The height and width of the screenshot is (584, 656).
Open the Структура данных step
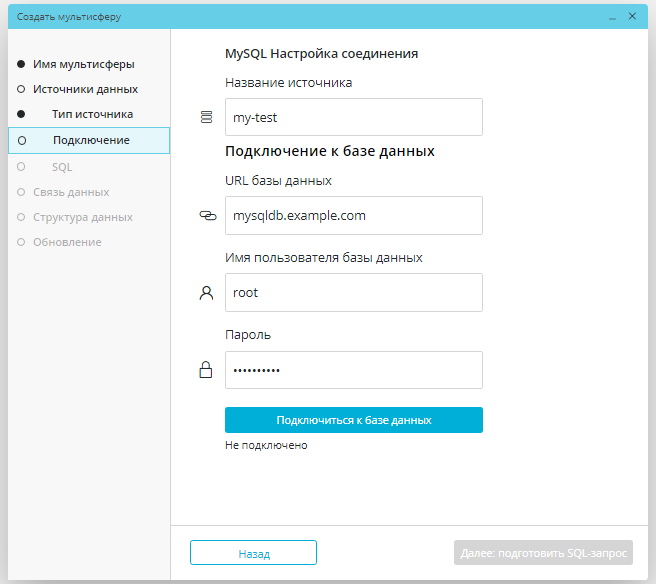[83, 217]
